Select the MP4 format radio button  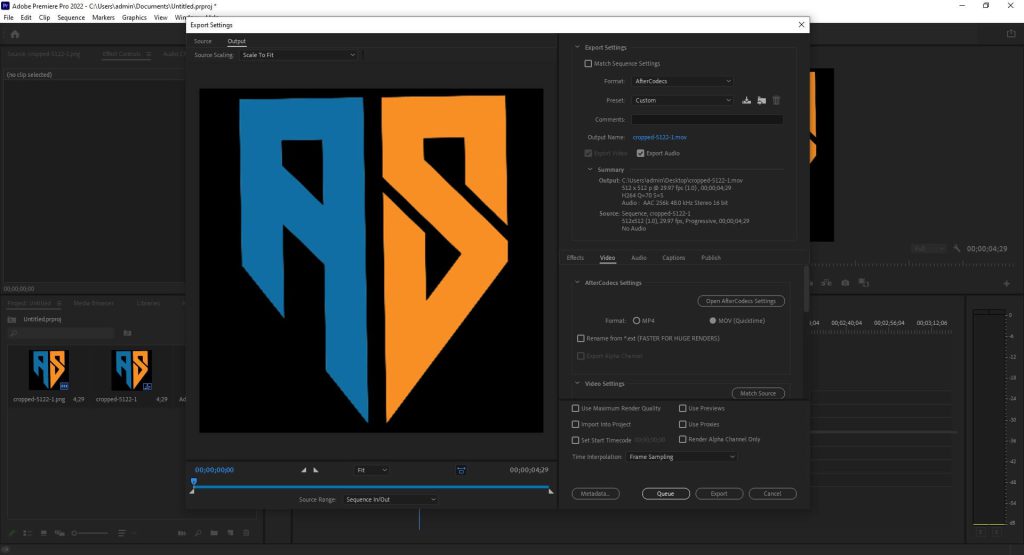(636, 321)
